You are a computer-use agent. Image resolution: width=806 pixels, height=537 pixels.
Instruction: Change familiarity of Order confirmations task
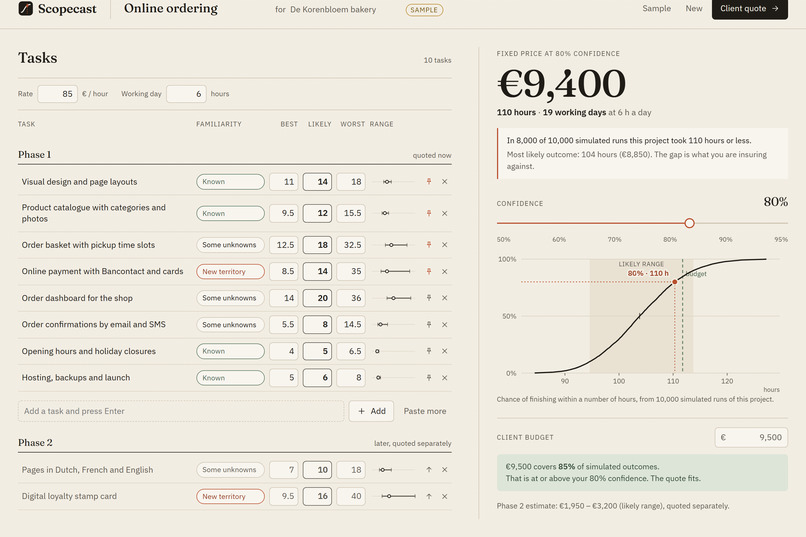[x=230, y=324]
